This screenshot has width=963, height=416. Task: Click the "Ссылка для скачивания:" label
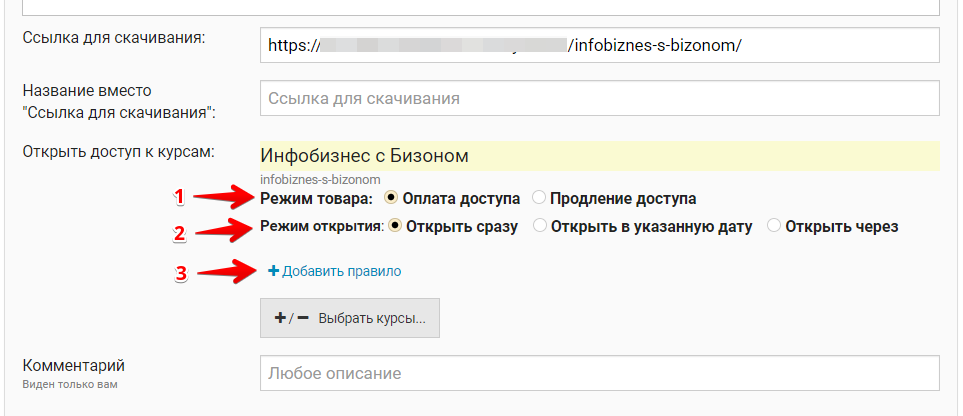pyautogui.click(x=113, y=39)
